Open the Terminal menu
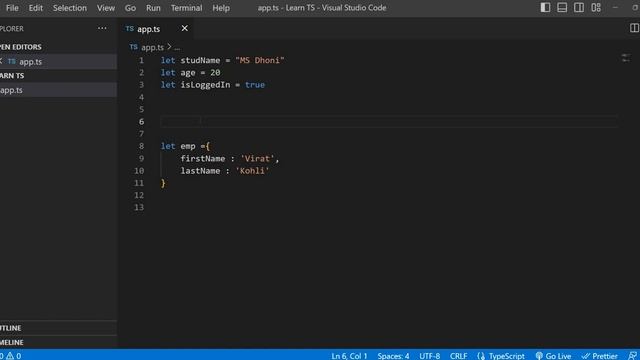 (187, 8)
